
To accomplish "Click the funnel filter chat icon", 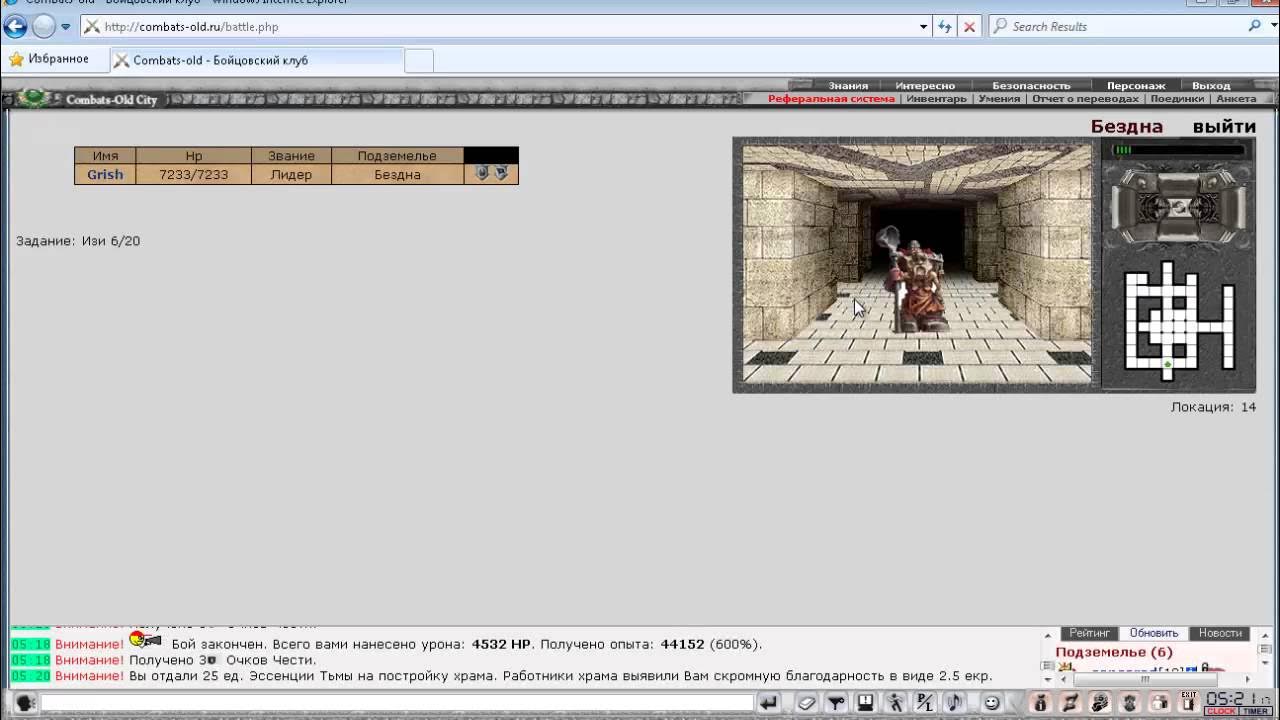I will [835, 702].
